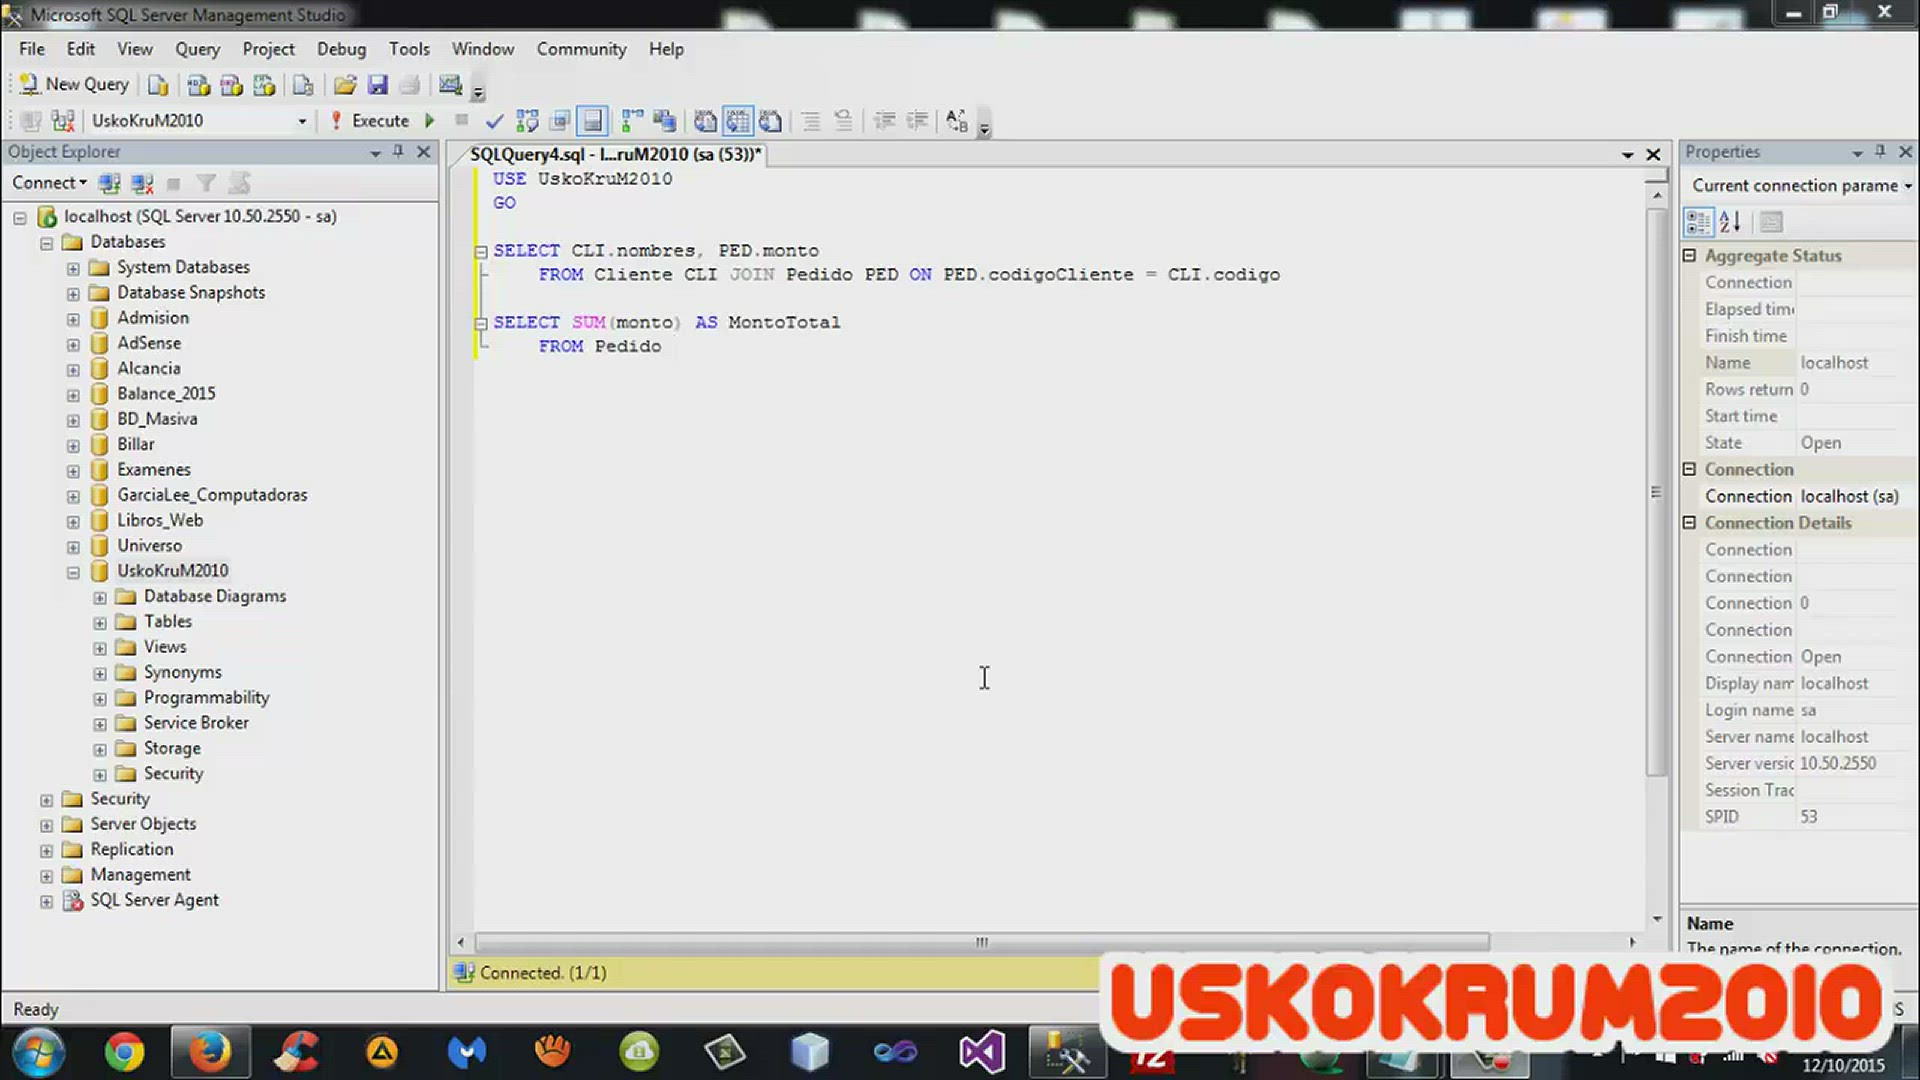Expand the Billar database
The height and width of the screenshot is (1080, 1920).
point(73,445)
